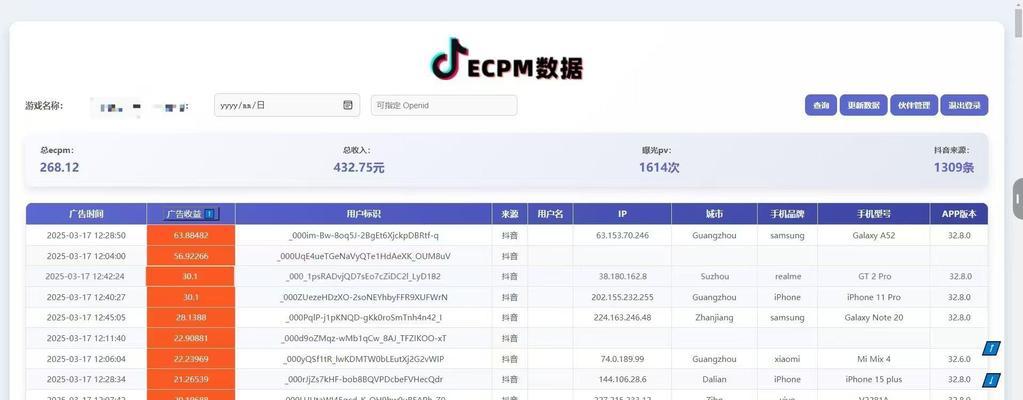Click the revenue cell 63.88482
Image resolution: width=1023 pixels, height=400 pixels.
pos(191,236)
